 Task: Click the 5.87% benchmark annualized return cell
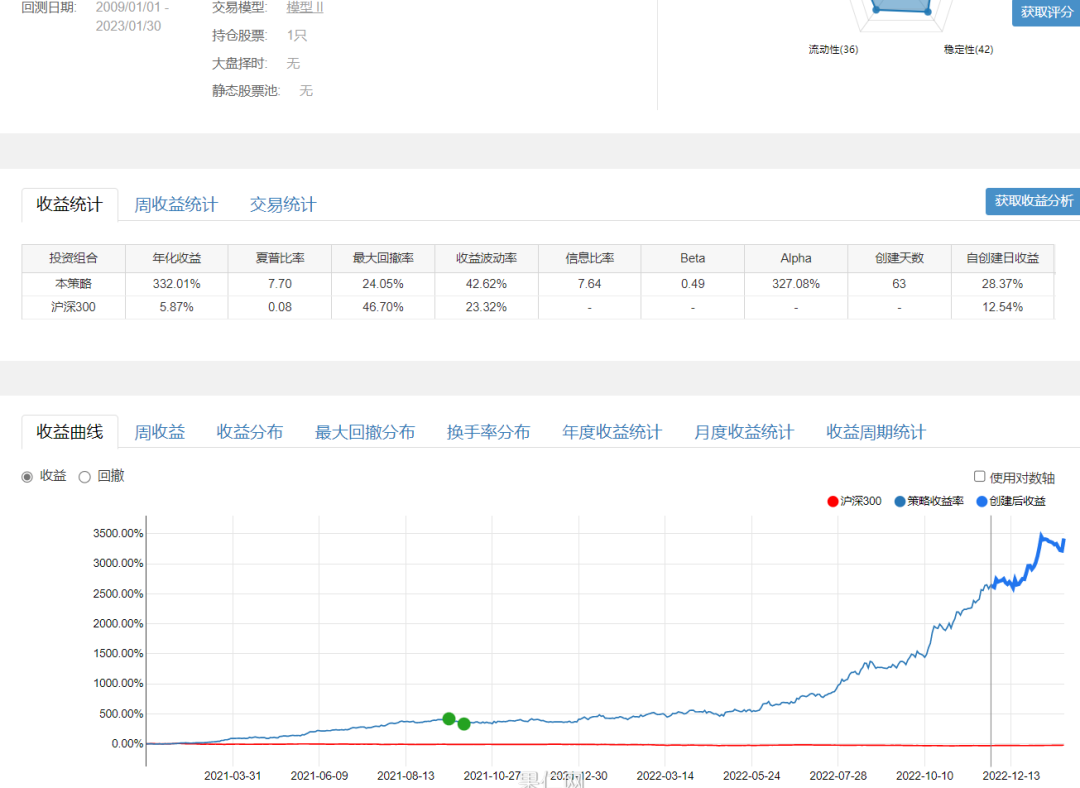[x=177, y=307]
